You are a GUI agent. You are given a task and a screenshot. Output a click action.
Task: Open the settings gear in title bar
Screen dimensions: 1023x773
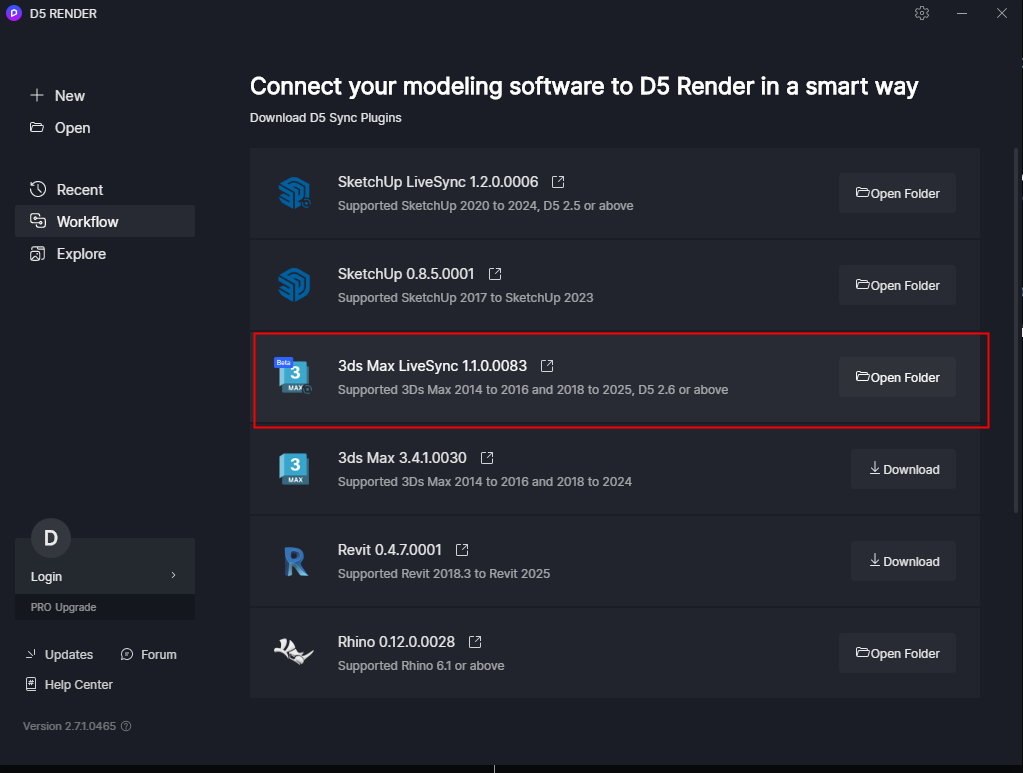[921, 13]
